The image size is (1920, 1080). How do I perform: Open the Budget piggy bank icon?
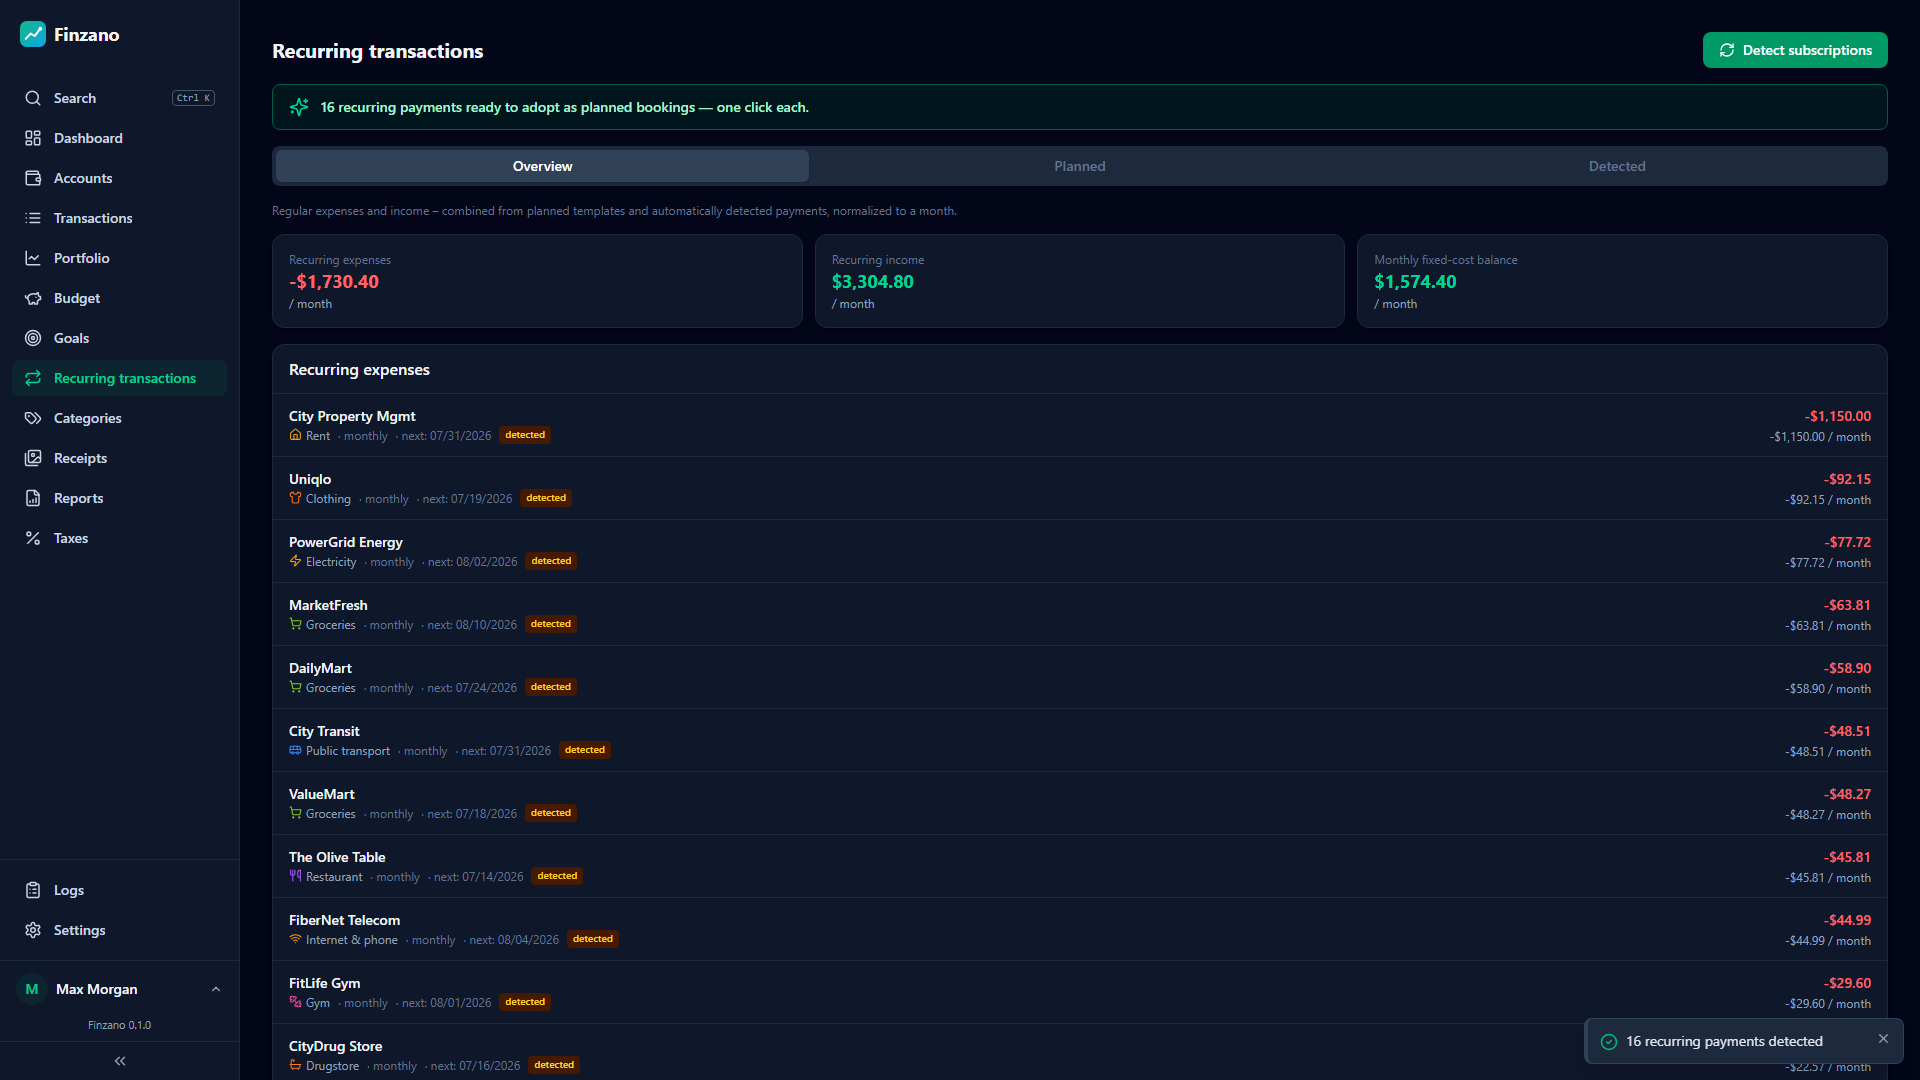click(33, 298)
